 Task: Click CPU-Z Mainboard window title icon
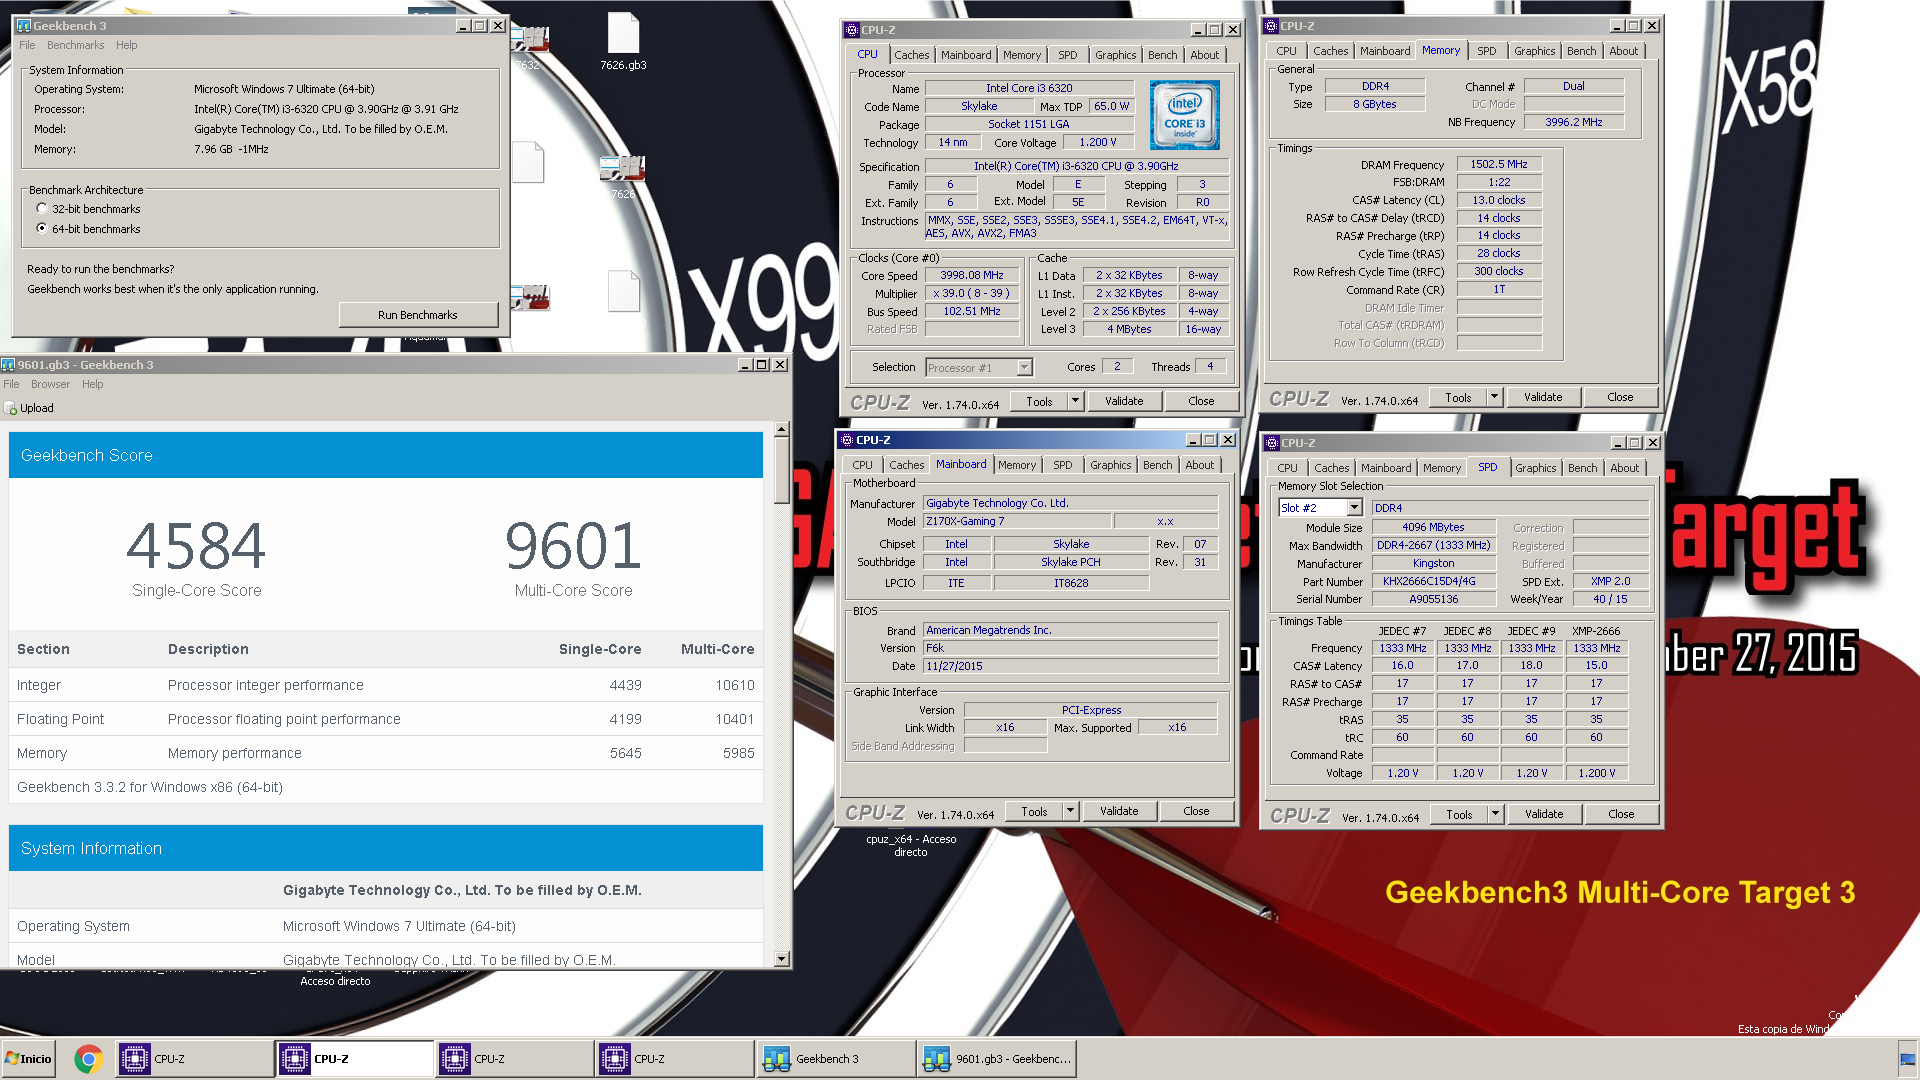(846, 440)
